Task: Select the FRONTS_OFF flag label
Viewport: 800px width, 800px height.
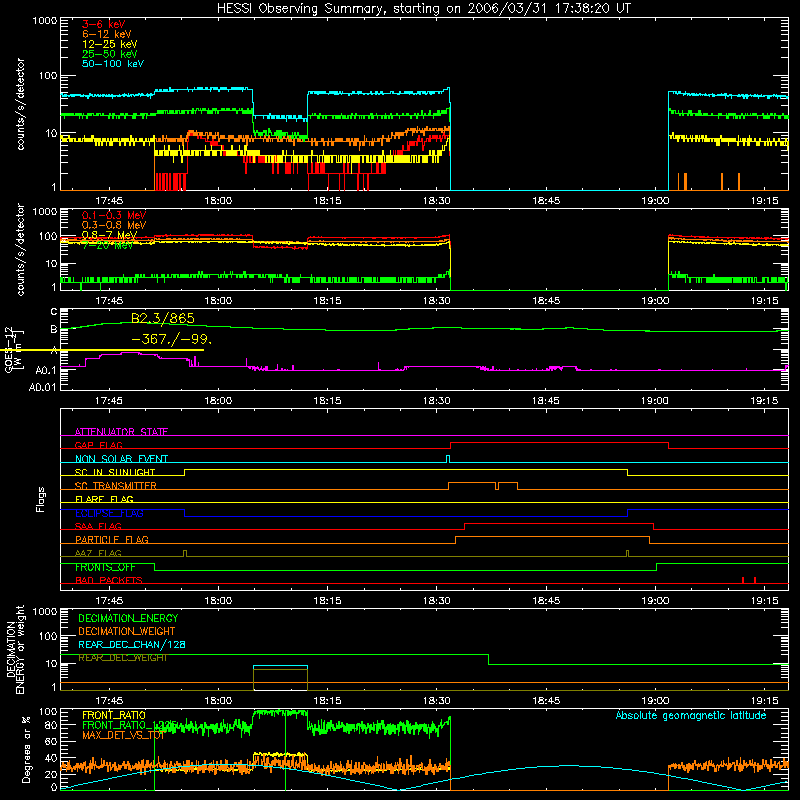Action: pos(105,567)
